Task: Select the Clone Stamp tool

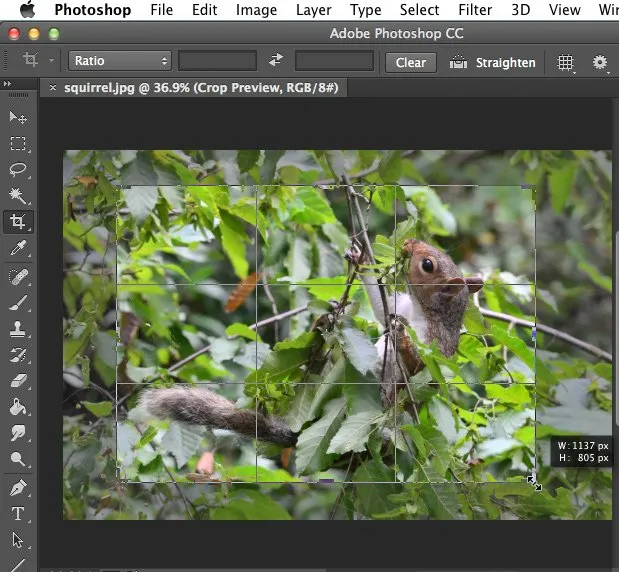Action: [x=18, y=329]
